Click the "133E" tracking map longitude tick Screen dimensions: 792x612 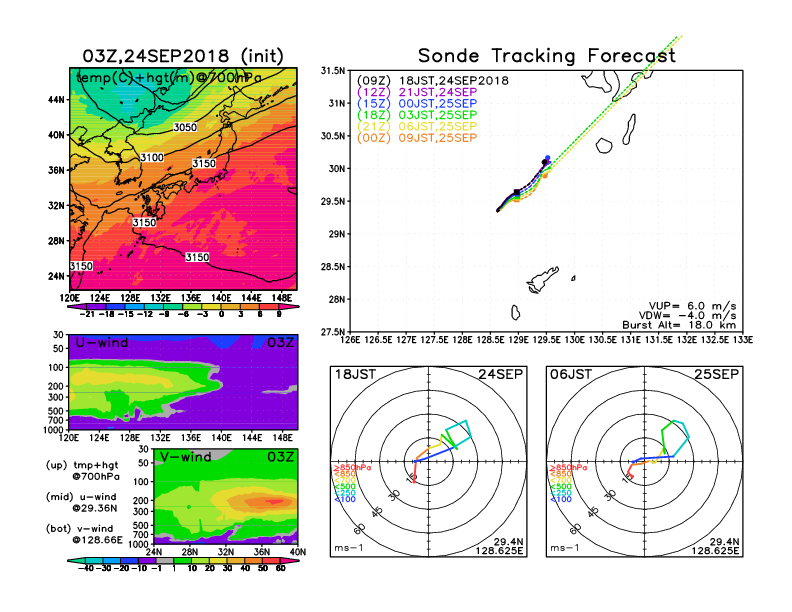tap(743, 340)
